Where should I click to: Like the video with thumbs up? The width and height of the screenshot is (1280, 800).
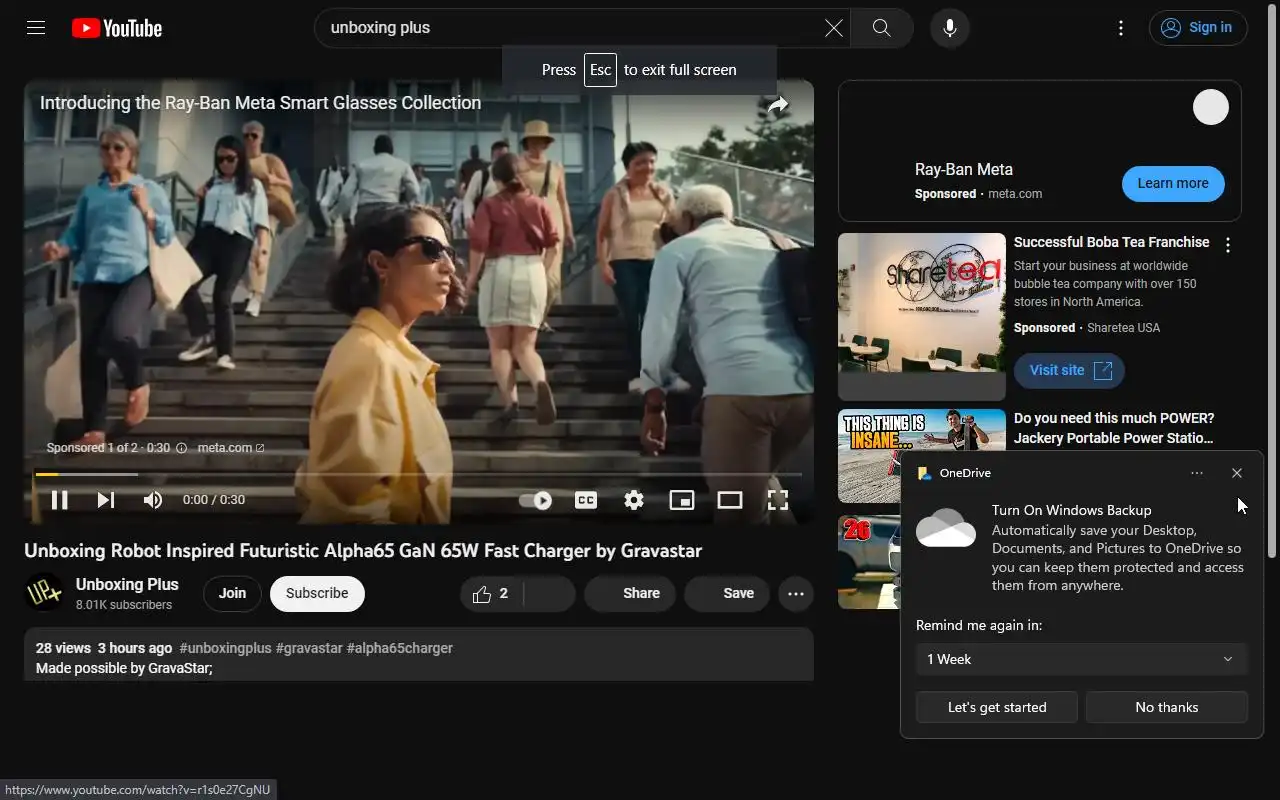coord(491,593)
